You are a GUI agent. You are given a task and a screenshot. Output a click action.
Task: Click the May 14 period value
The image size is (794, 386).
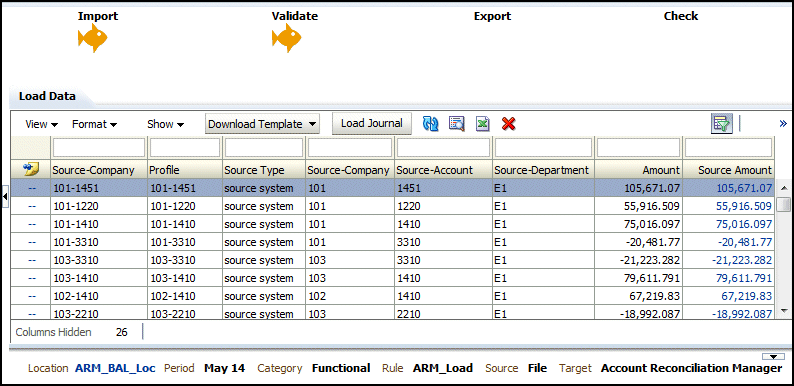click(x=224, y=368)
